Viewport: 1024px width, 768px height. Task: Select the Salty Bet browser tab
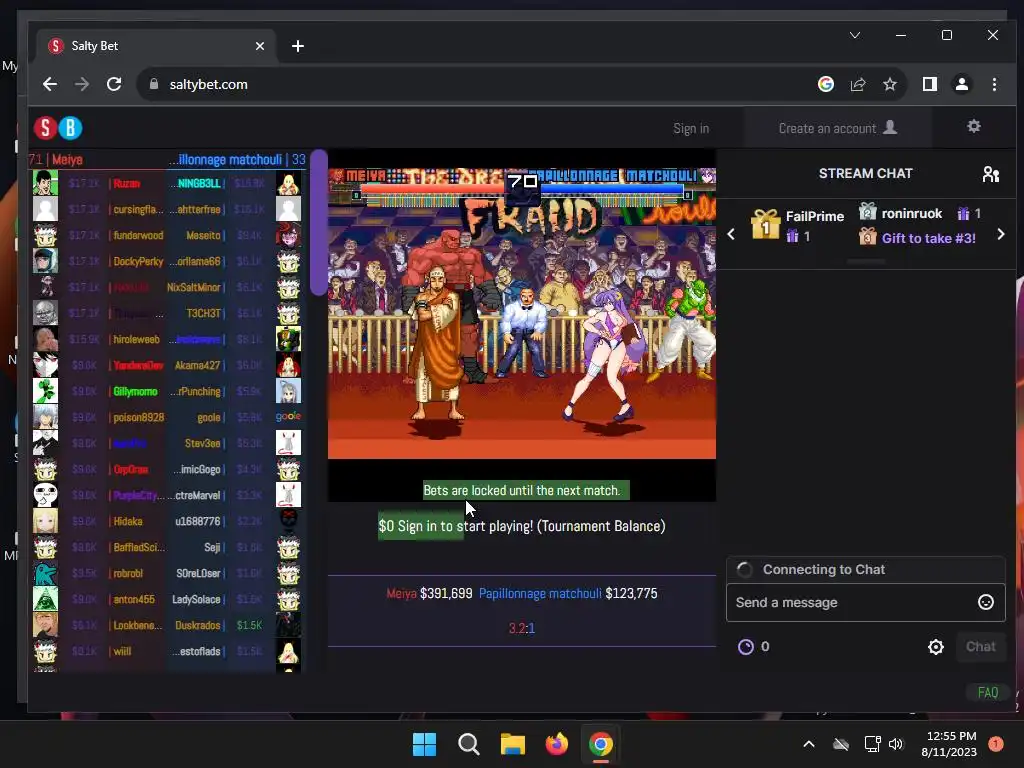(157, 46)
